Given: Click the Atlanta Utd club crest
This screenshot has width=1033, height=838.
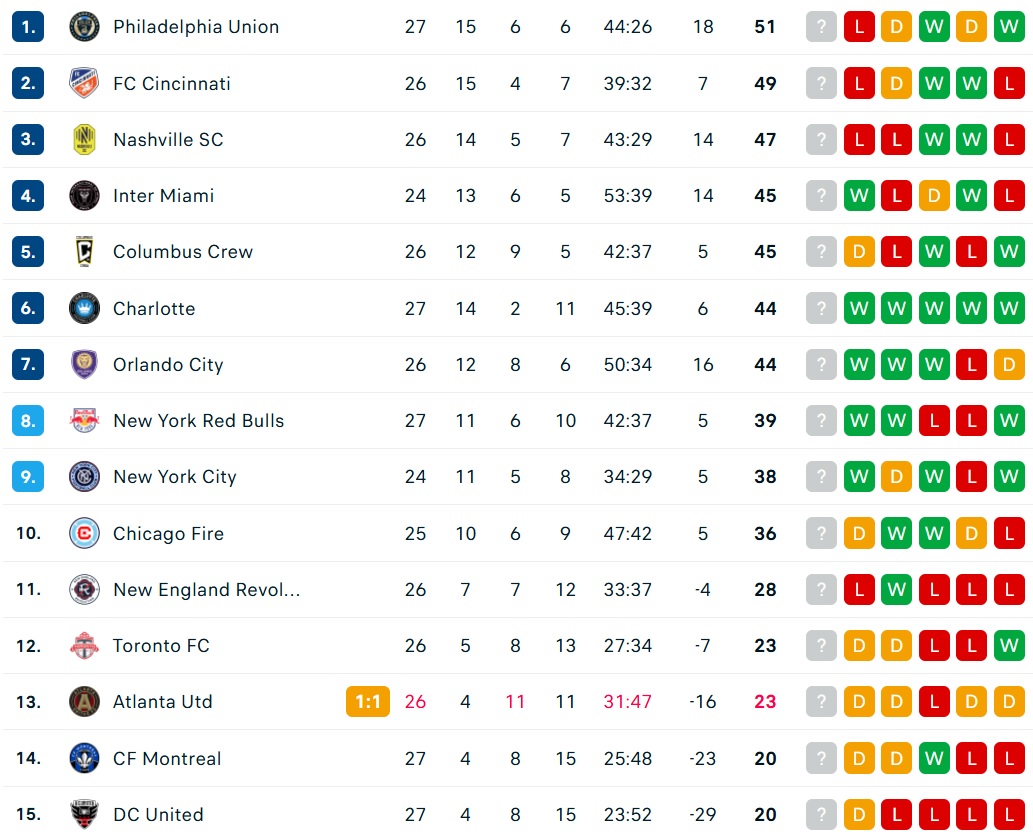Looking at the screenshot, I should pyautogui.click(x=84, y=702).
